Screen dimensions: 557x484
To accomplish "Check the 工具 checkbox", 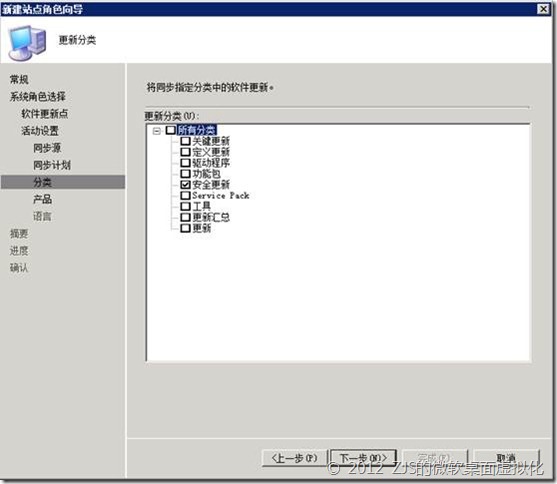I will click(x=185, y=206).
